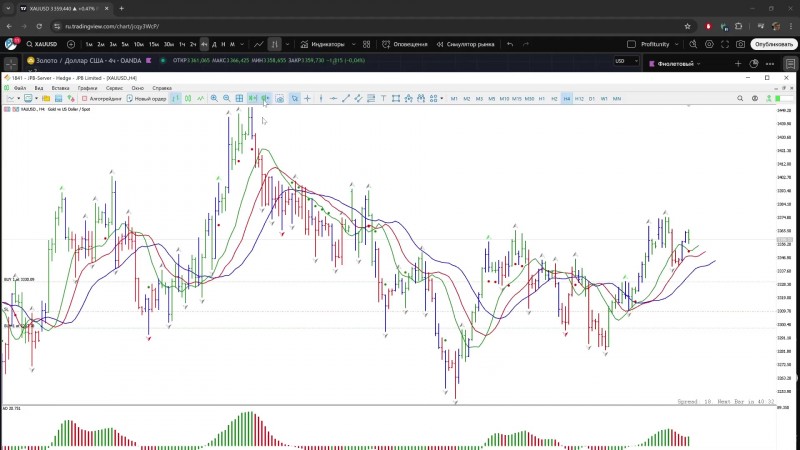Select the text label tool in MetaTrader
Image resolution: width=800 pixels, height=450 pixels.
(x=383, y=98)
